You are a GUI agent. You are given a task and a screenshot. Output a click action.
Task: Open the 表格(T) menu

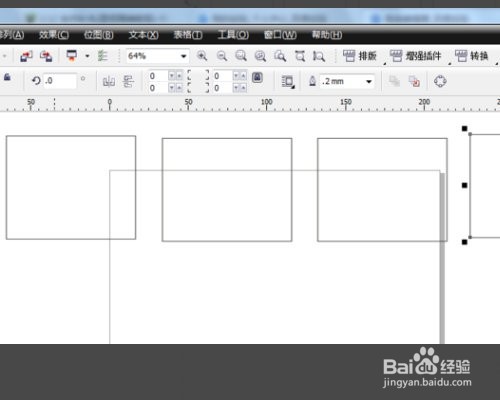(x=188, y=35)
